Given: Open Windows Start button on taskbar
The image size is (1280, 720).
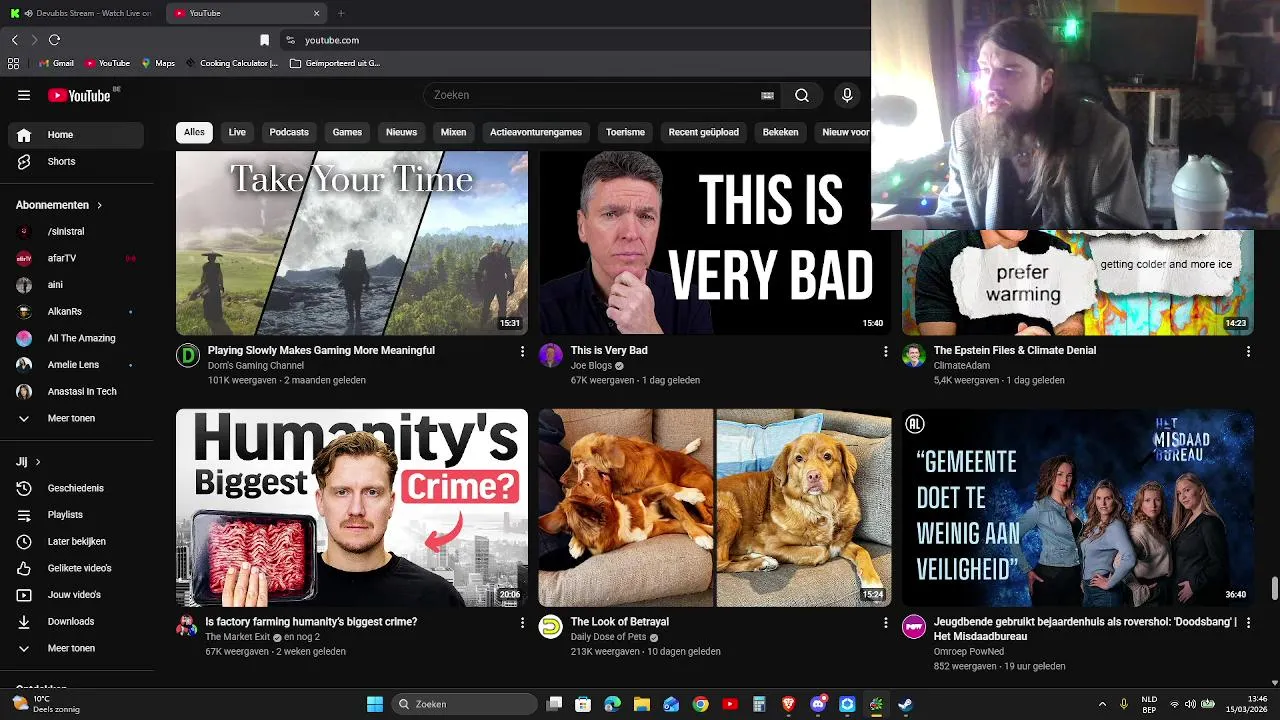Looking at the screenshot, I should [x=375, y=704].
